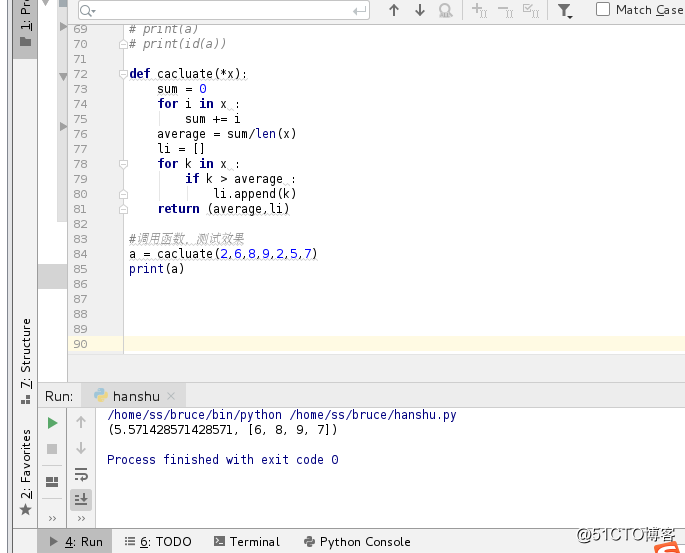
Task: Click Down the stack trace arrow
Action: pos(81,448)
